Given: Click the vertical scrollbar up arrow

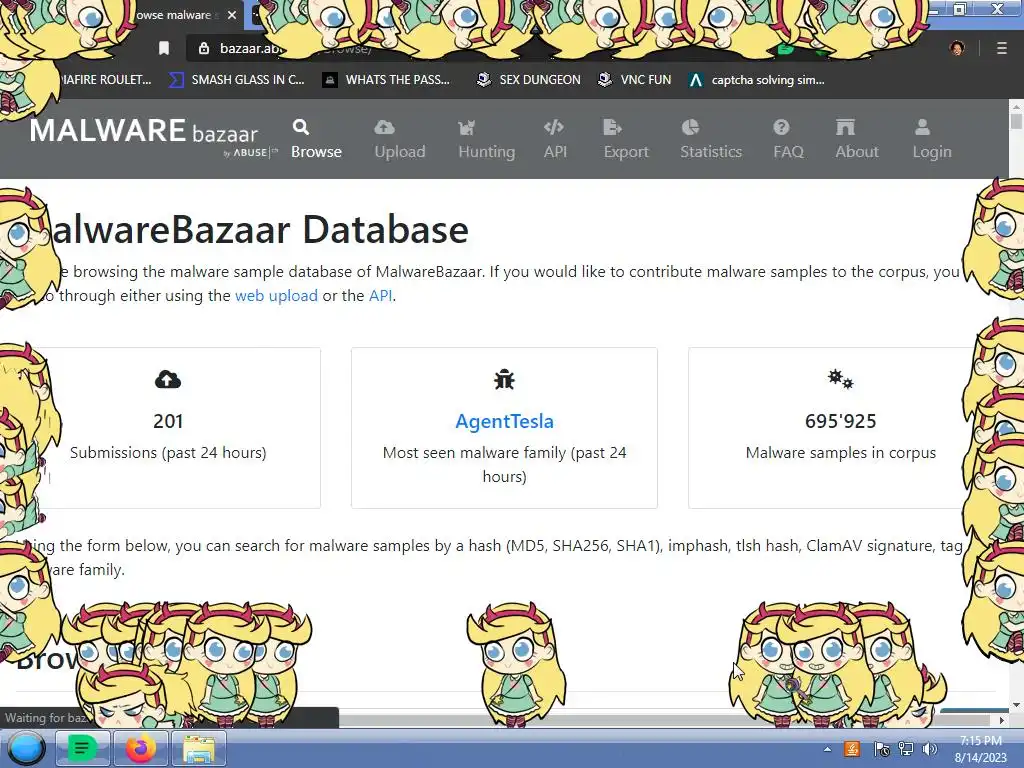Looking at the screenshot, I should click(x=1016, y=105).
